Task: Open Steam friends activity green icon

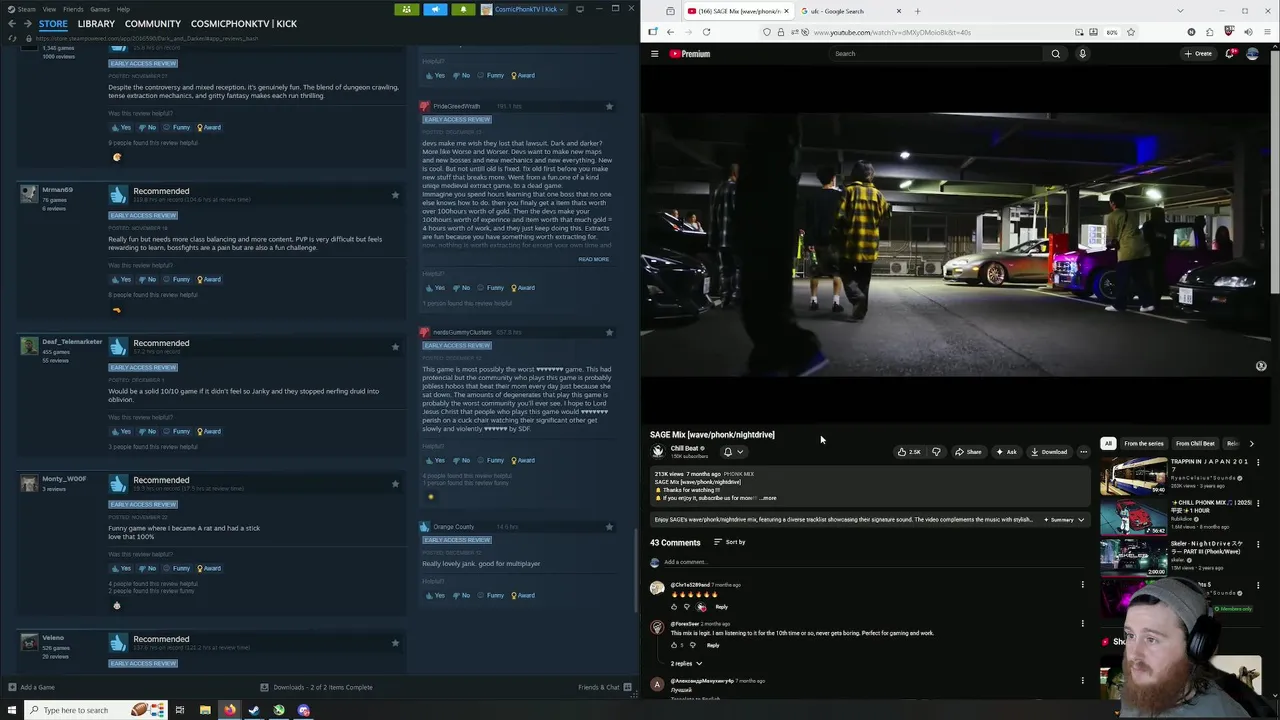Action: (406, 9)
